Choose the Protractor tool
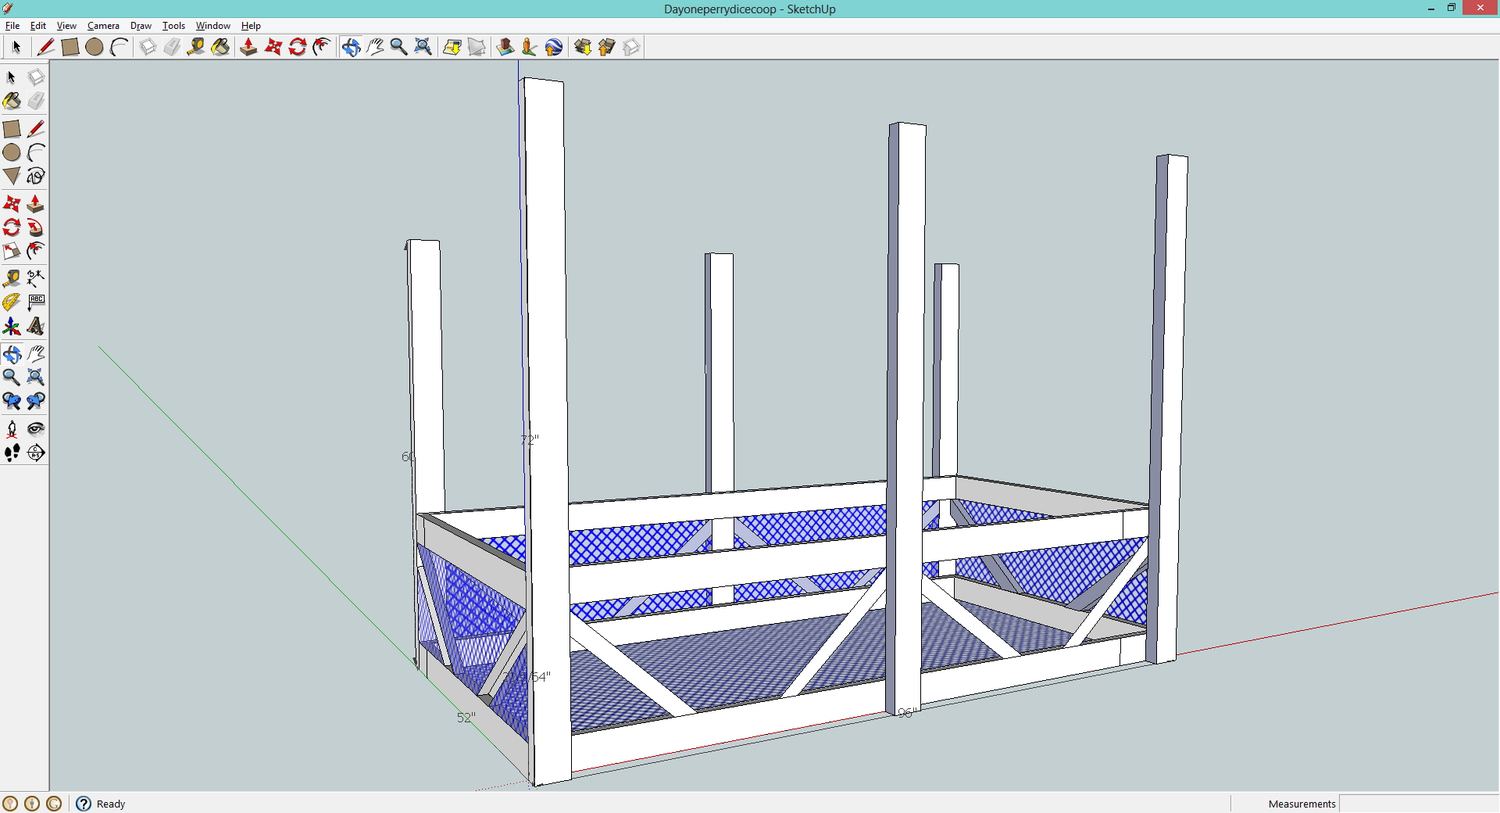This screenshot has height=813, width=1500. [x=12, y=302]
